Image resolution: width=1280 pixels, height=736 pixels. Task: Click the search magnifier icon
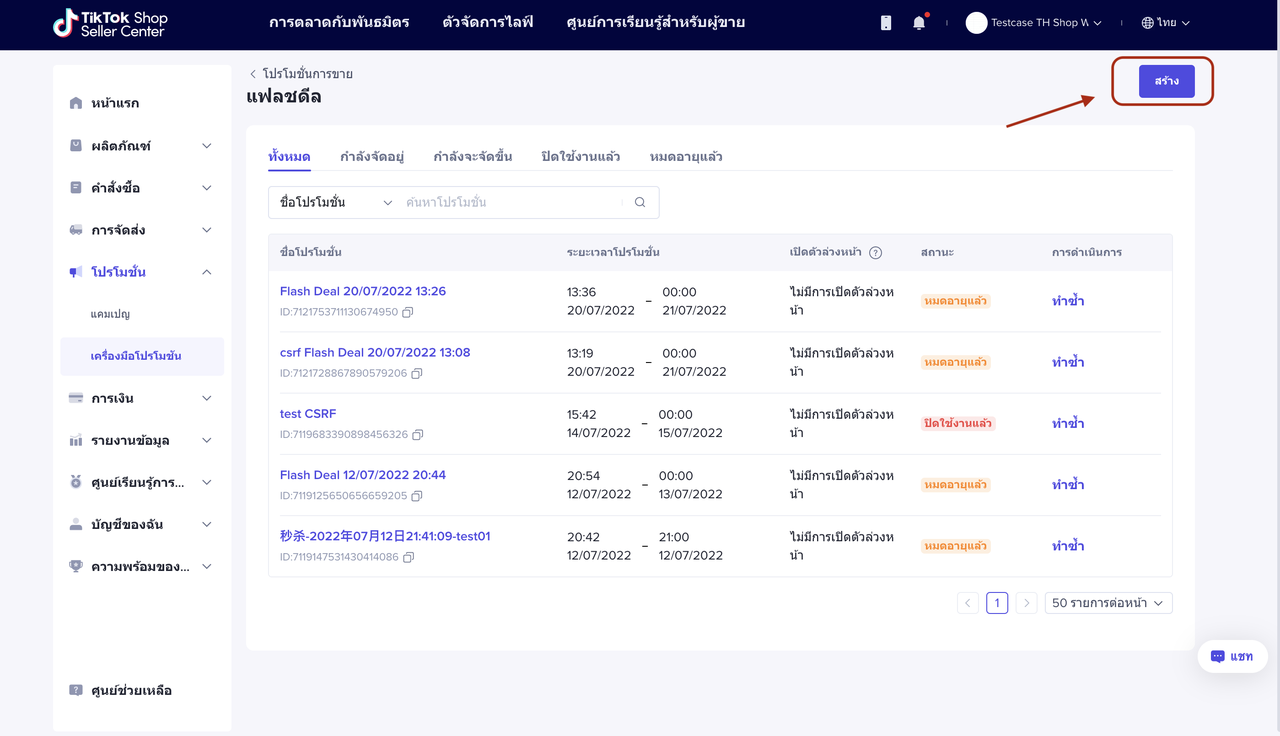pos(640,202)
